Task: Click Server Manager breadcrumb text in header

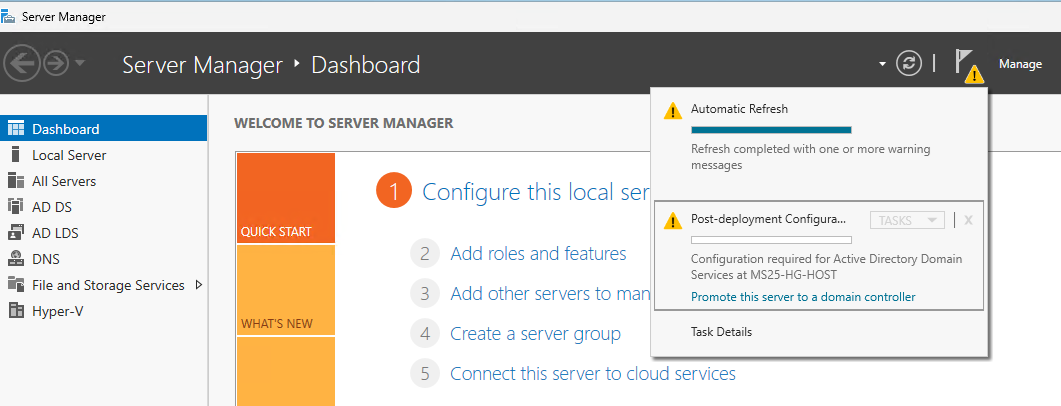Action: (x=202, y=65)
